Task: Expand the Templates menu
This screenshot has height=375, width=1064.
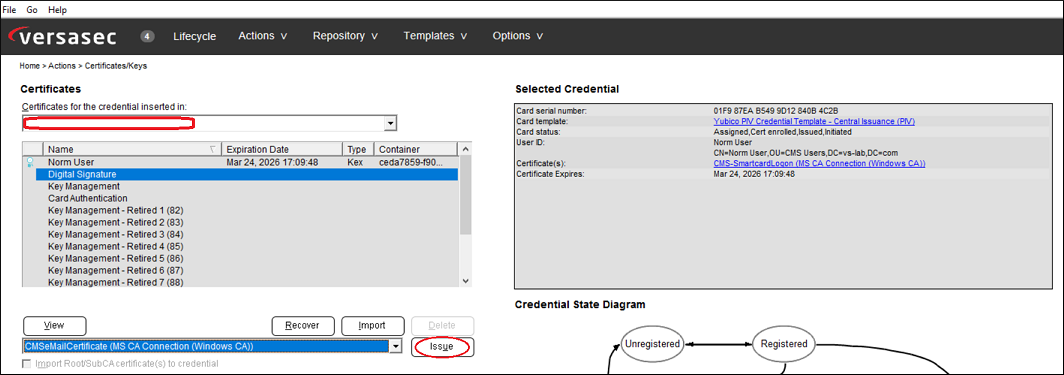Action: (x=435, y=36)
